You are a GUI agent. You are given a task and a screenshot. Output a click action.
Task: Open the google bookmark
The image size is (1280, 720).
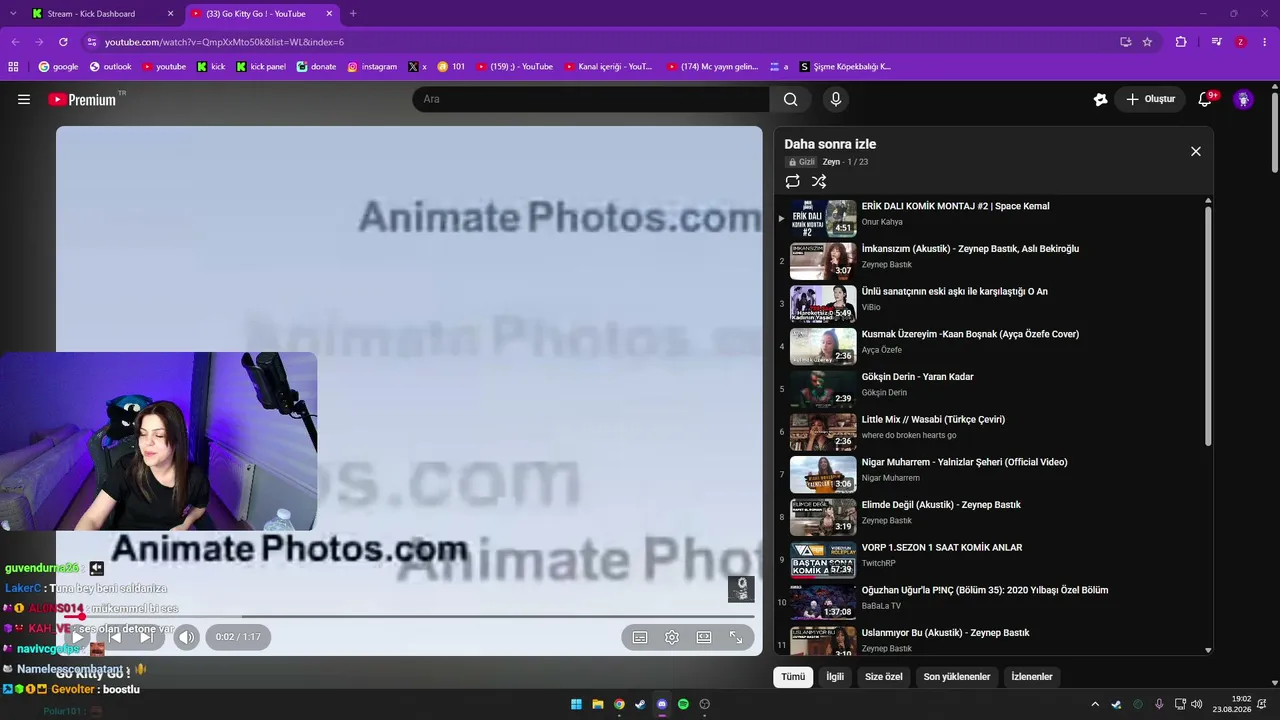click(58, 67)
